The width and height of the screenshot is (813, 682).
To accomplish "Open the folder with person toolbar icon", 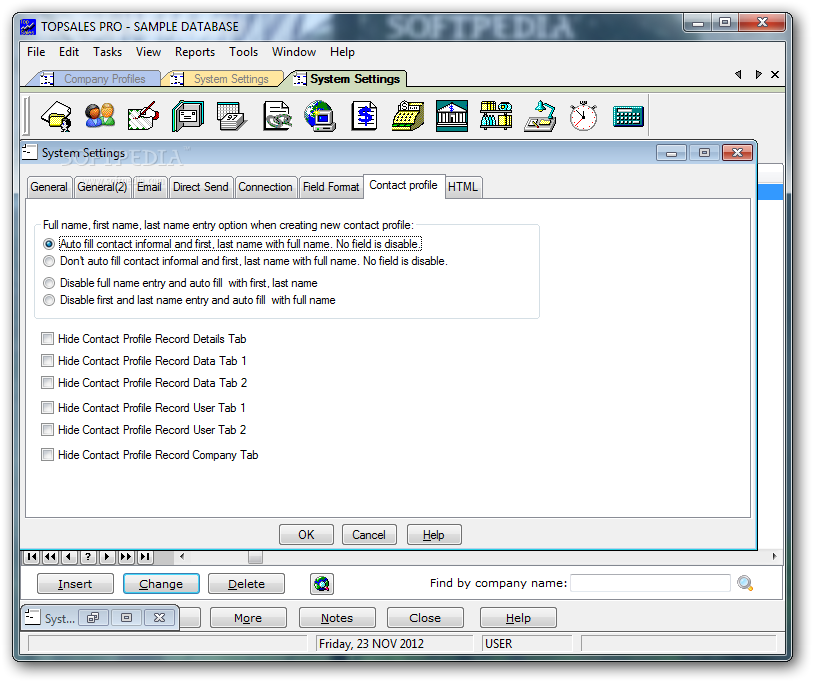I will pyautogui.click(x=56, y=116).
